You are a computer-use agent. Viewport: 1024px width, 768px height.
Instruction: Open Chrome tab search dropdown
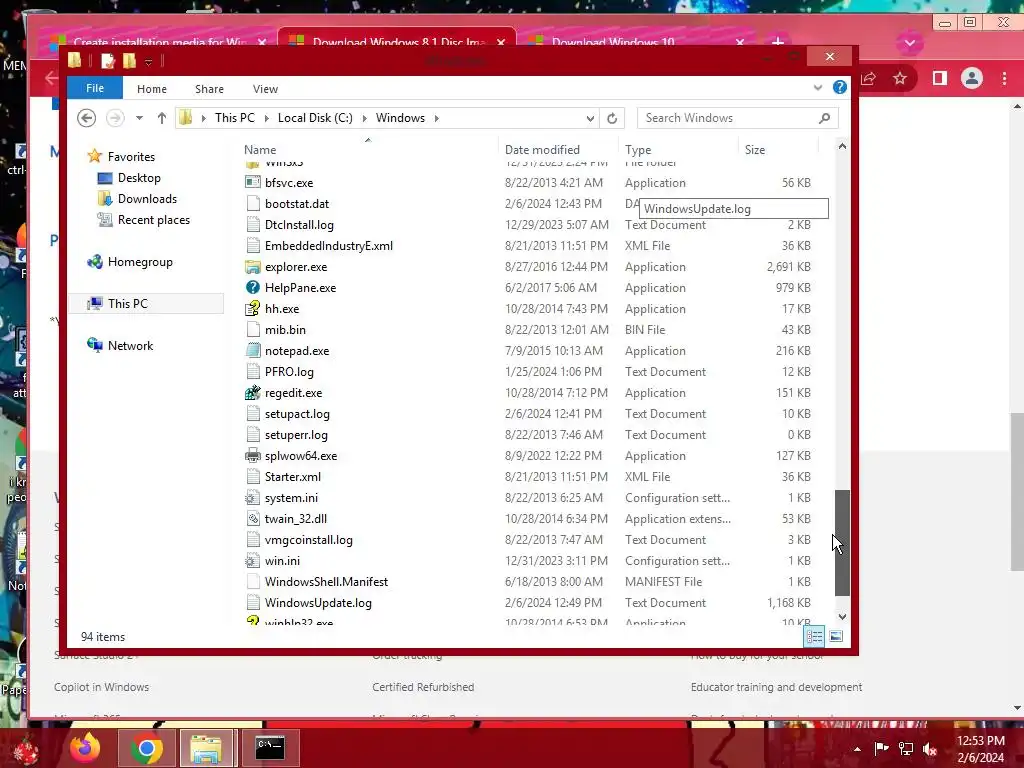pos(910,44)
